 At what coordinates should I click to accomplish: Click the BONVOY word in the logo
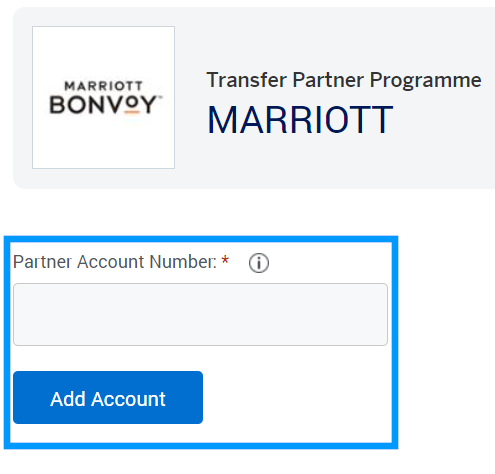tap(105, 105)
